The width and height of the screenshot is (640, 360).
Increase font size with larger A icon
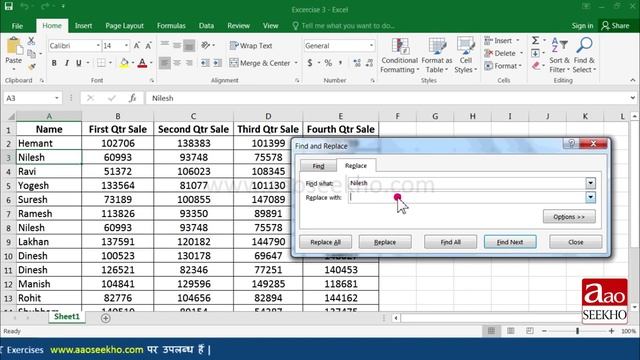137,45
